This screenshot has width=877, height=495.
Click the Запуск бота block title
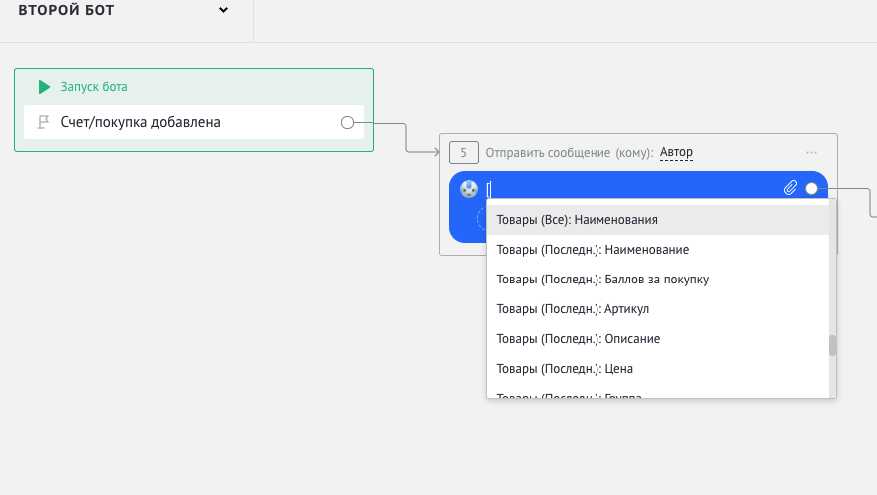coord(94,87)
